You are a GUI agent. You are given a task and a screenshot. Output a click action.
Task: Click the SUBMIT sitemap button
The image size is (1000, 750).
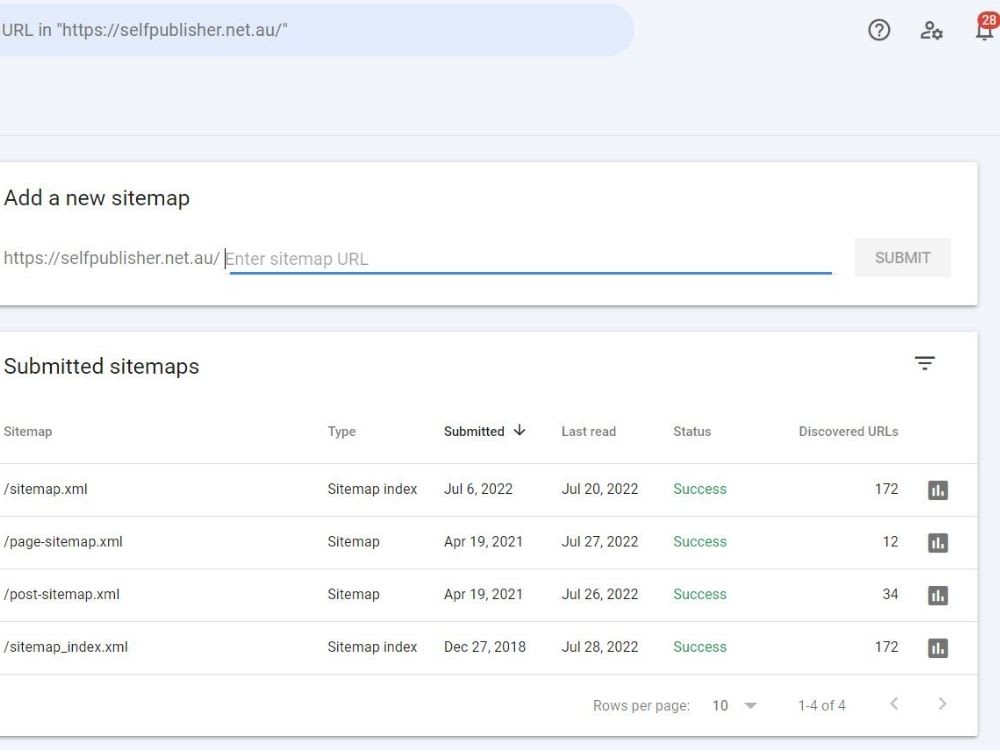pos(902,258)
